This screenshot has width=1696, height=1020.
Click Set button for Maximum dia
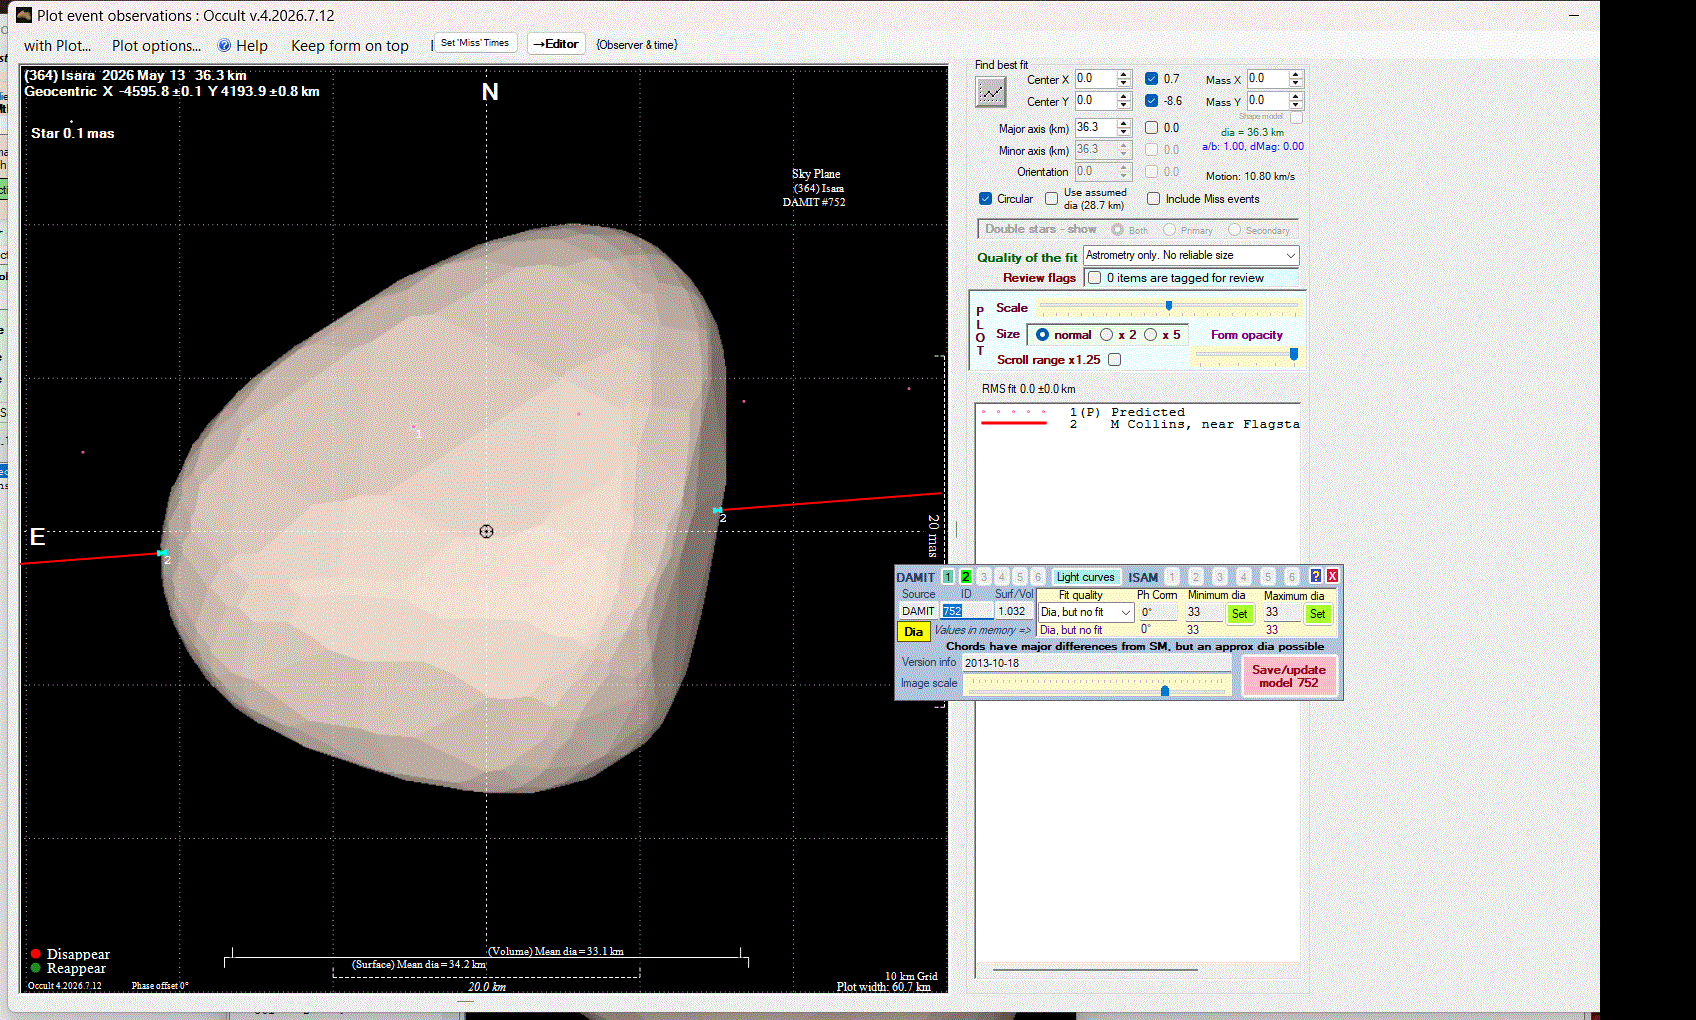1317,614
